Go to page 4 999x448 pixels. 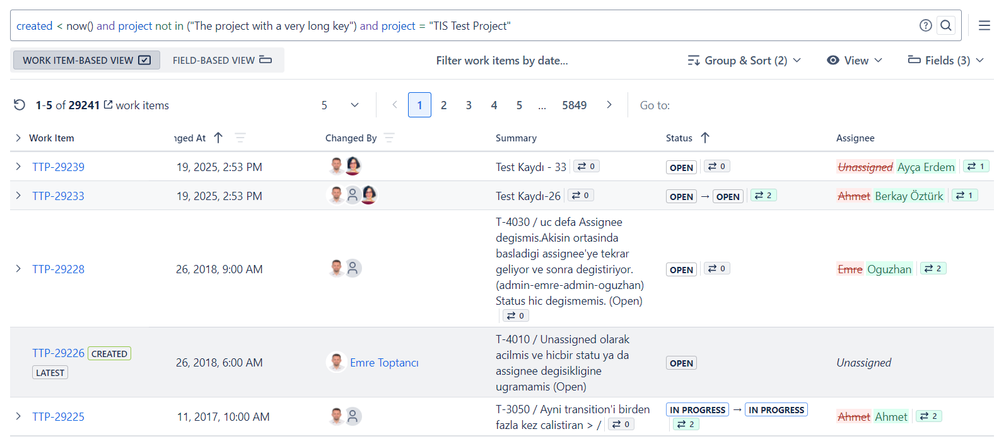point(494,105)
